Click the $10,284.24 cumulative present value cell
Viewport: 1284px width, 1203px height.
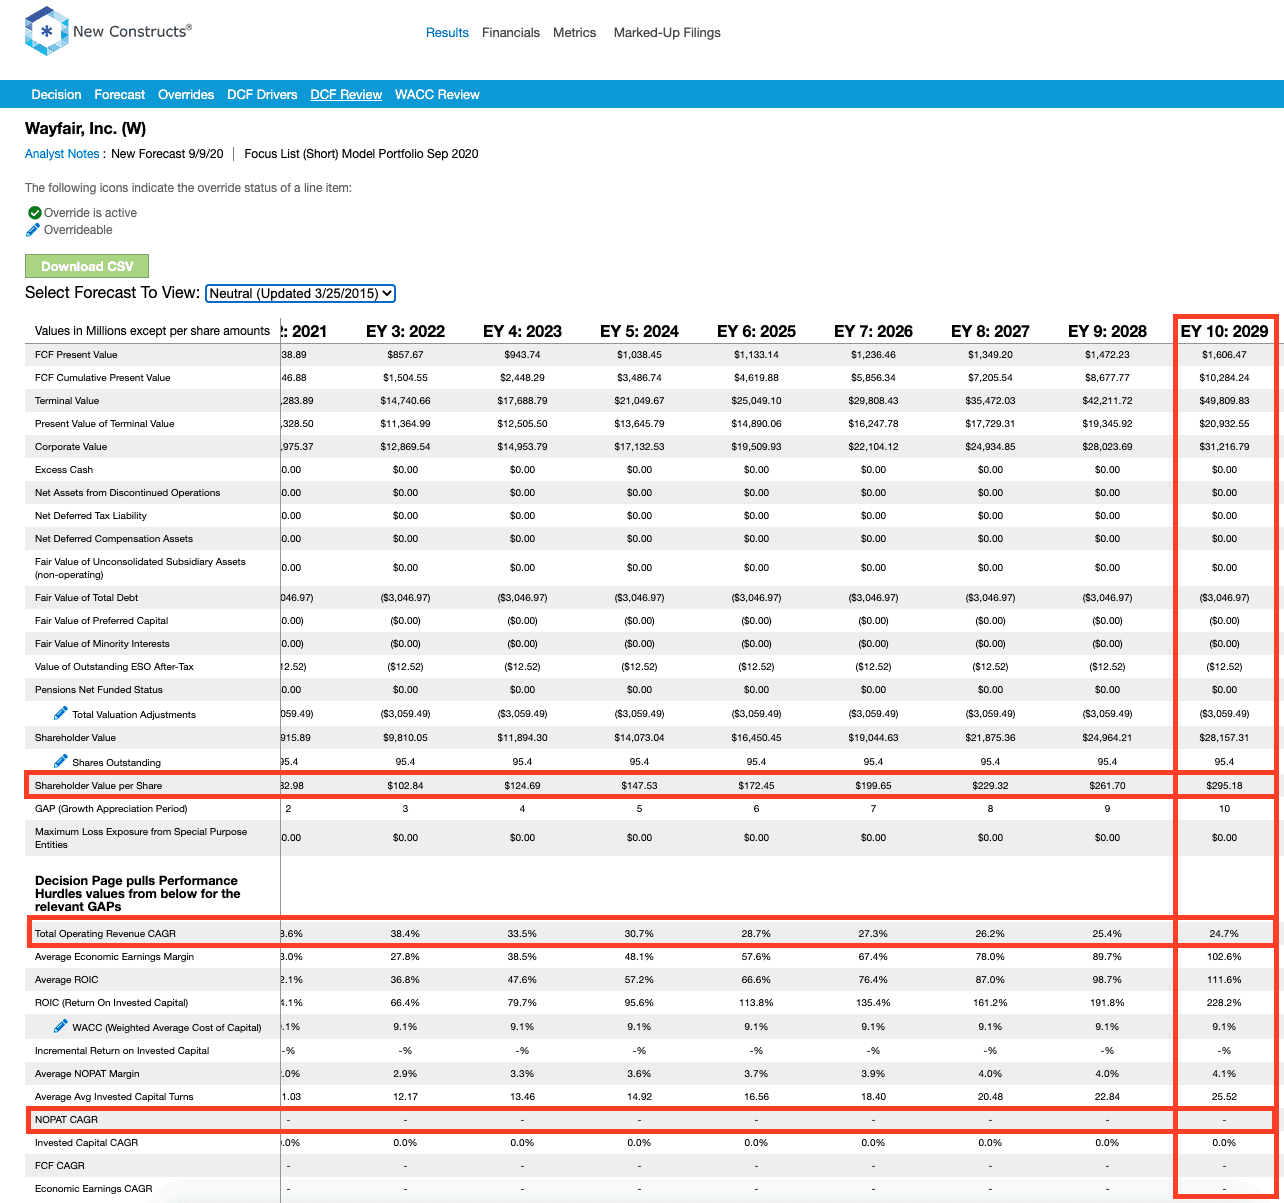point(1224,378)
